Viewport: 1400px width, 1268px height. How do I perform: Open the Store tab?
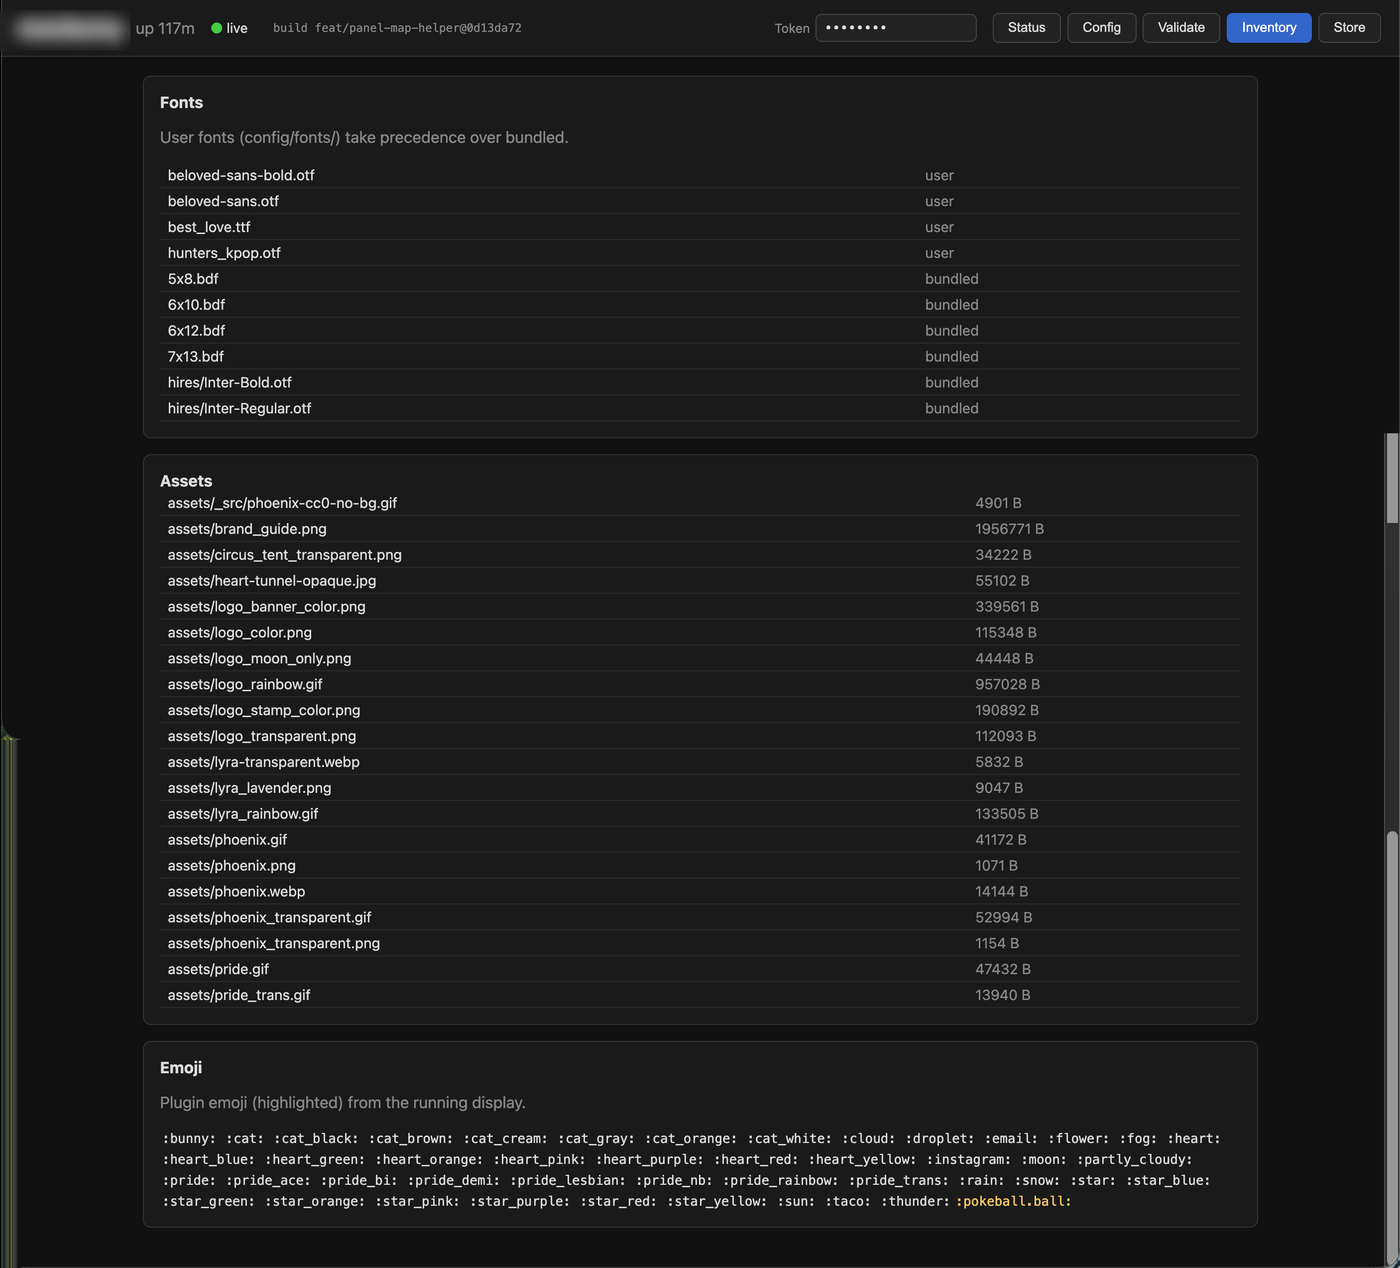[x=1349, y=28]
